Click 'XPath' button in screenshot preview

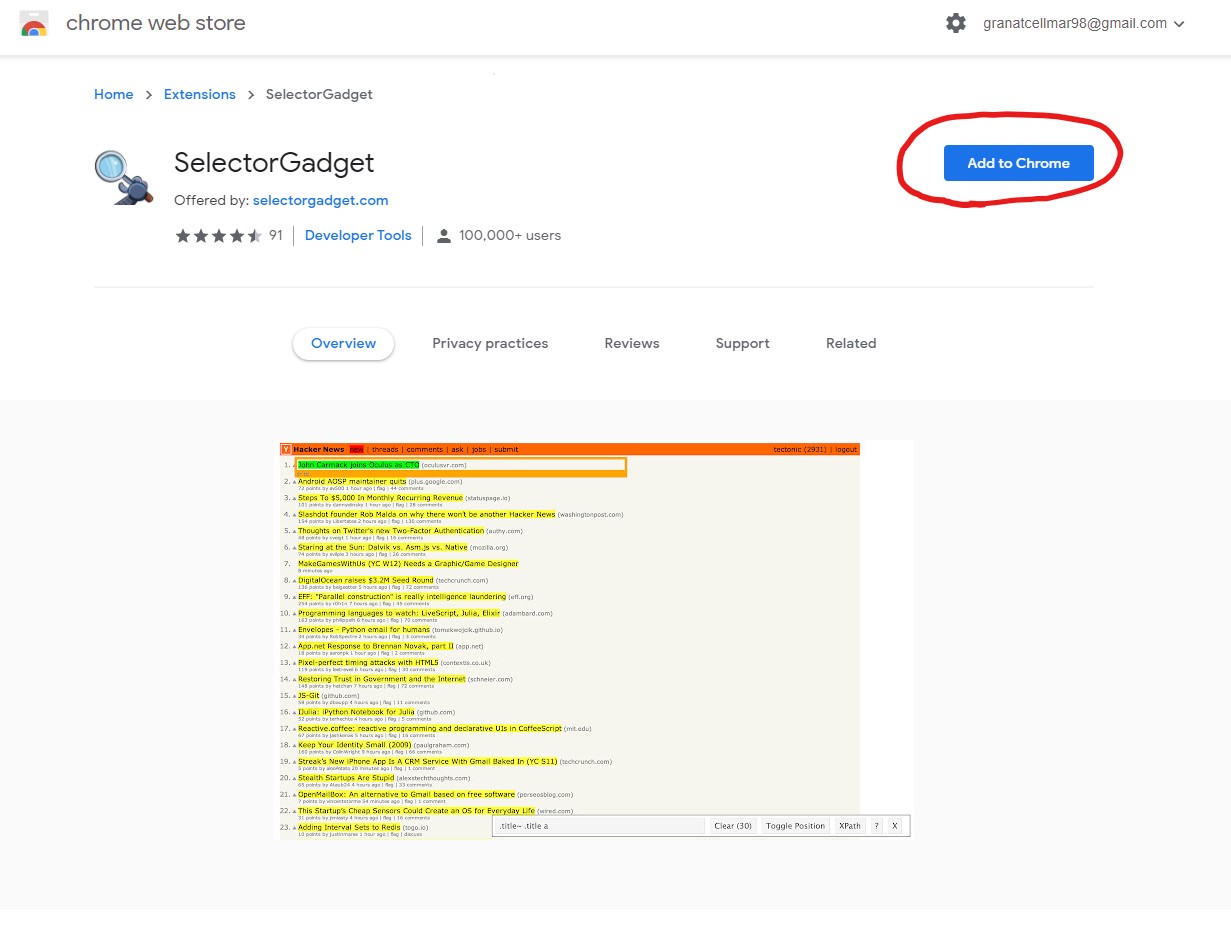850,826
